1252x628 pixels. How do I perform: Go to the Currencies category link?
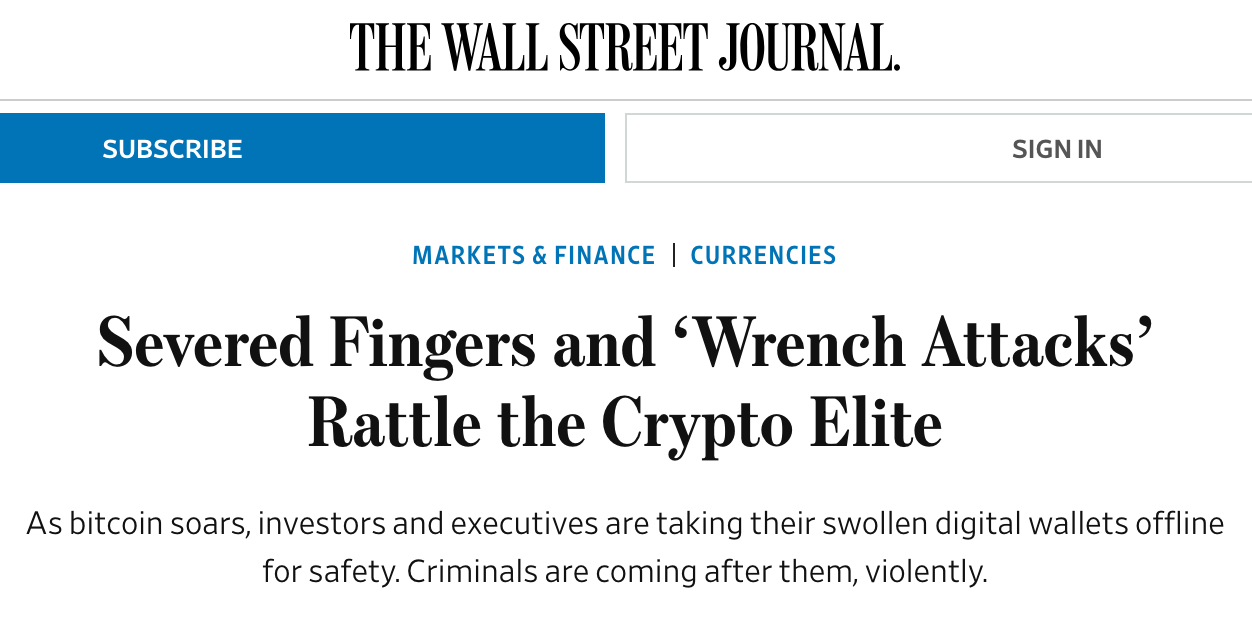(763, 255)
